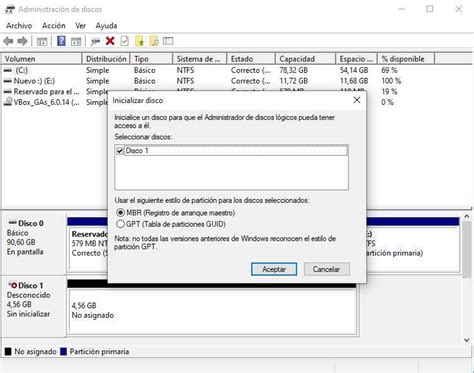Click the drive icon of Reservado para el row
The image size is (474, 373).
pos(8,92)
